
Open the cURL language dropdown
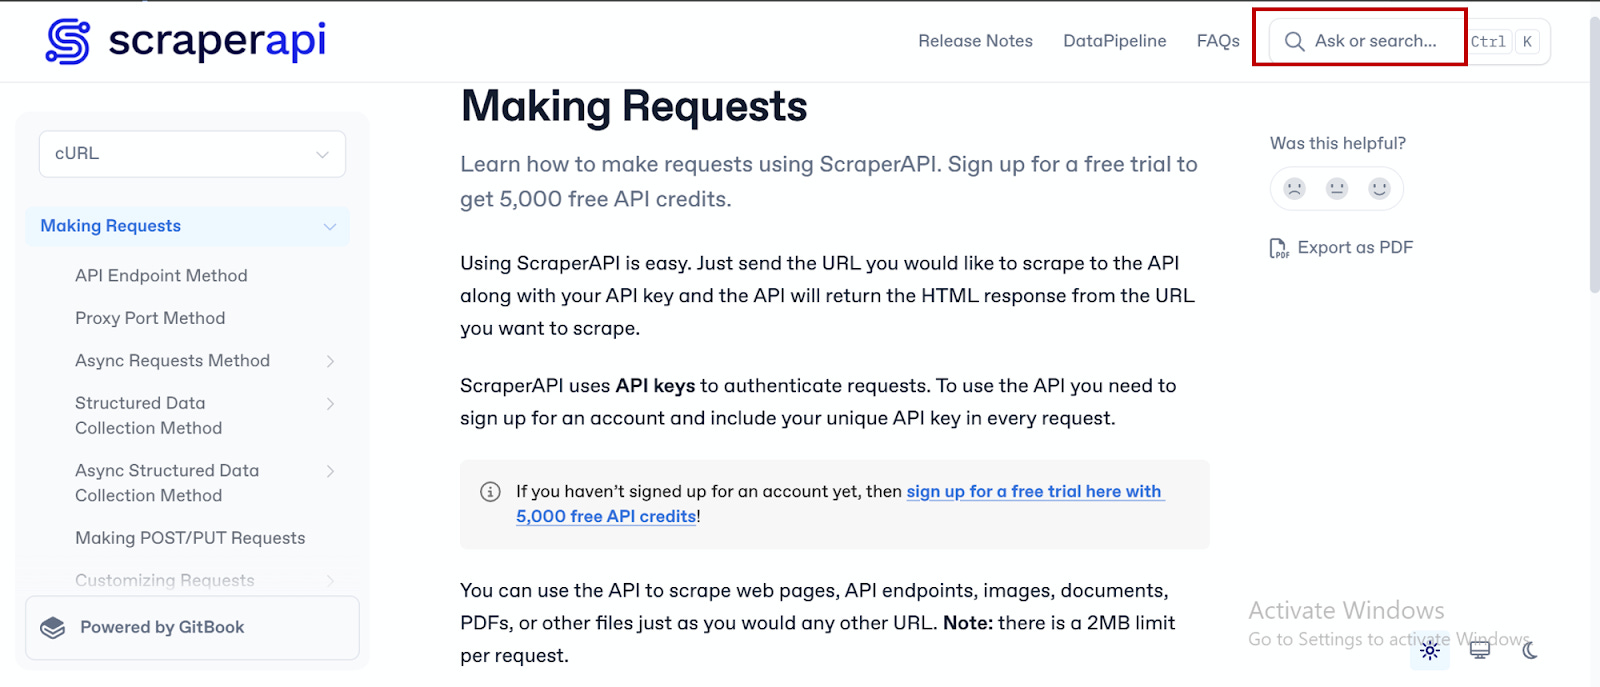pos(192,154)
